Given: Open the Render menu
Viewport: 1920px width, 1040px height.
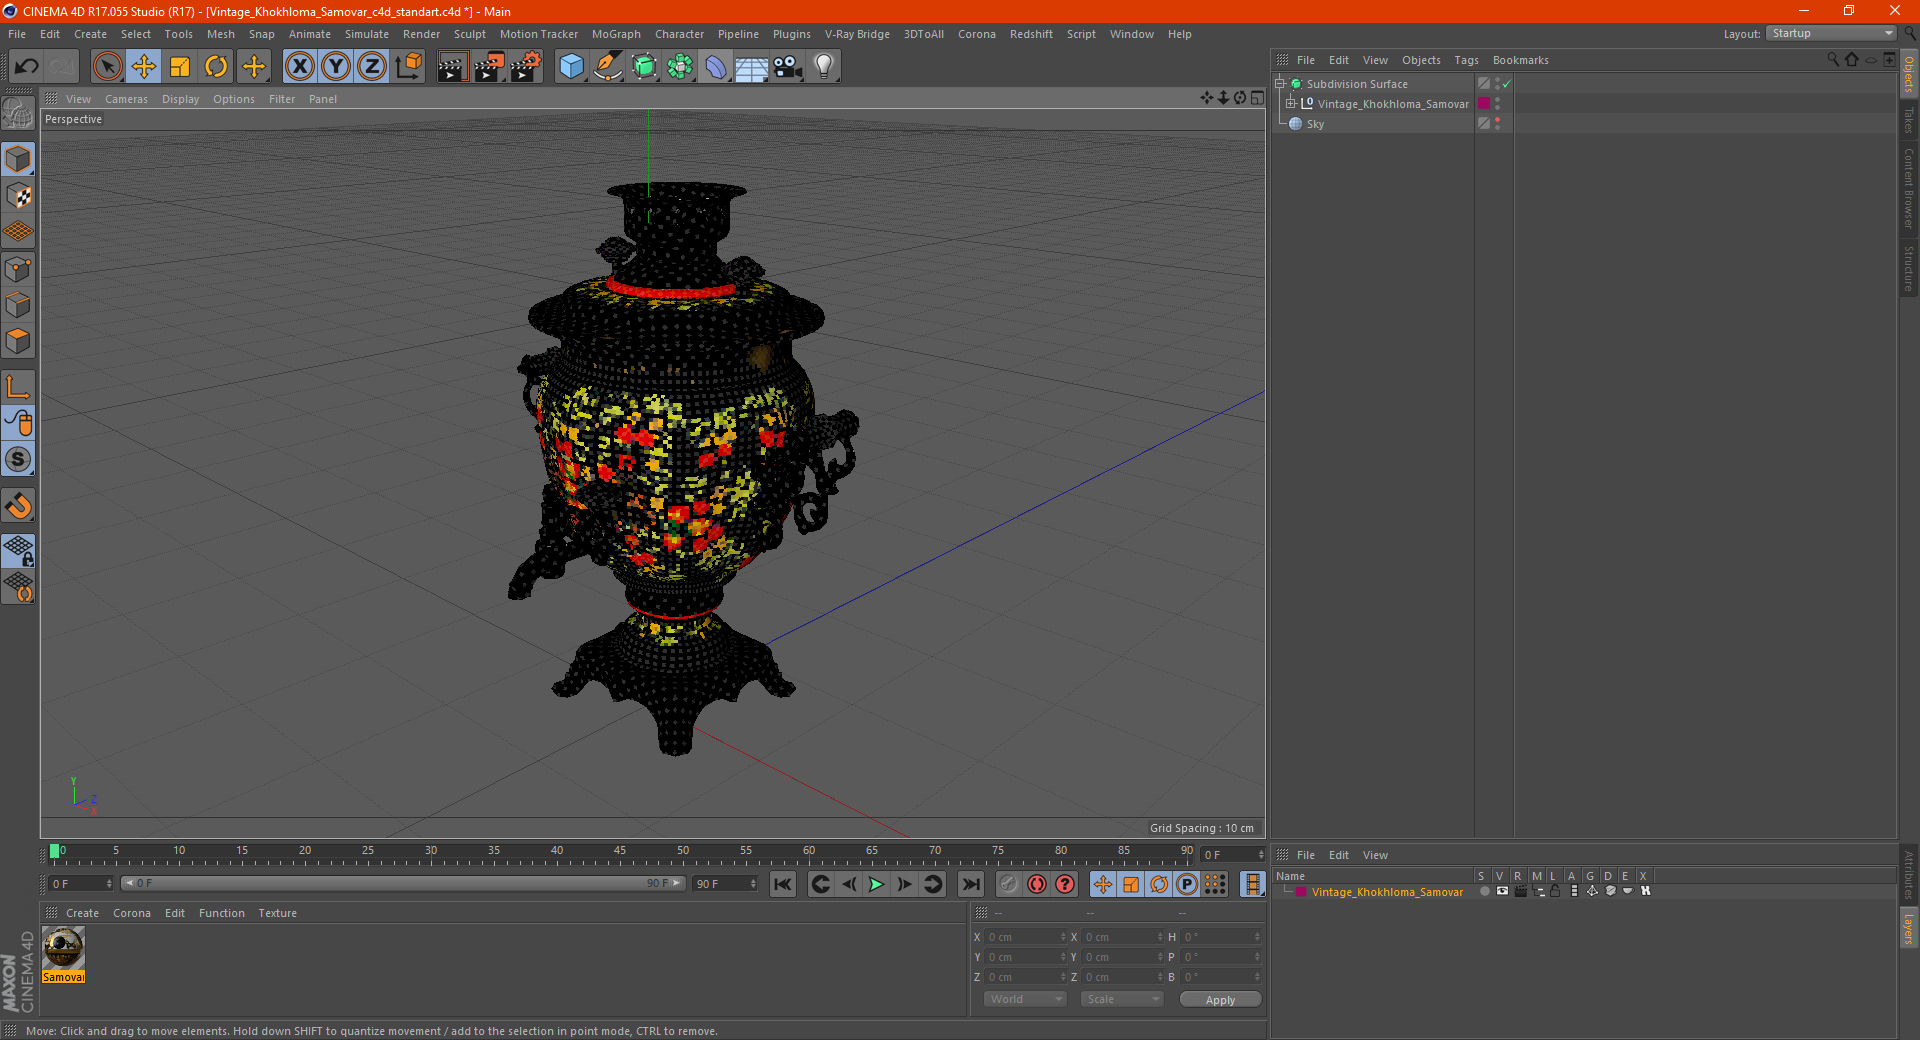Looking at the screenshot, I should [421, 34].
